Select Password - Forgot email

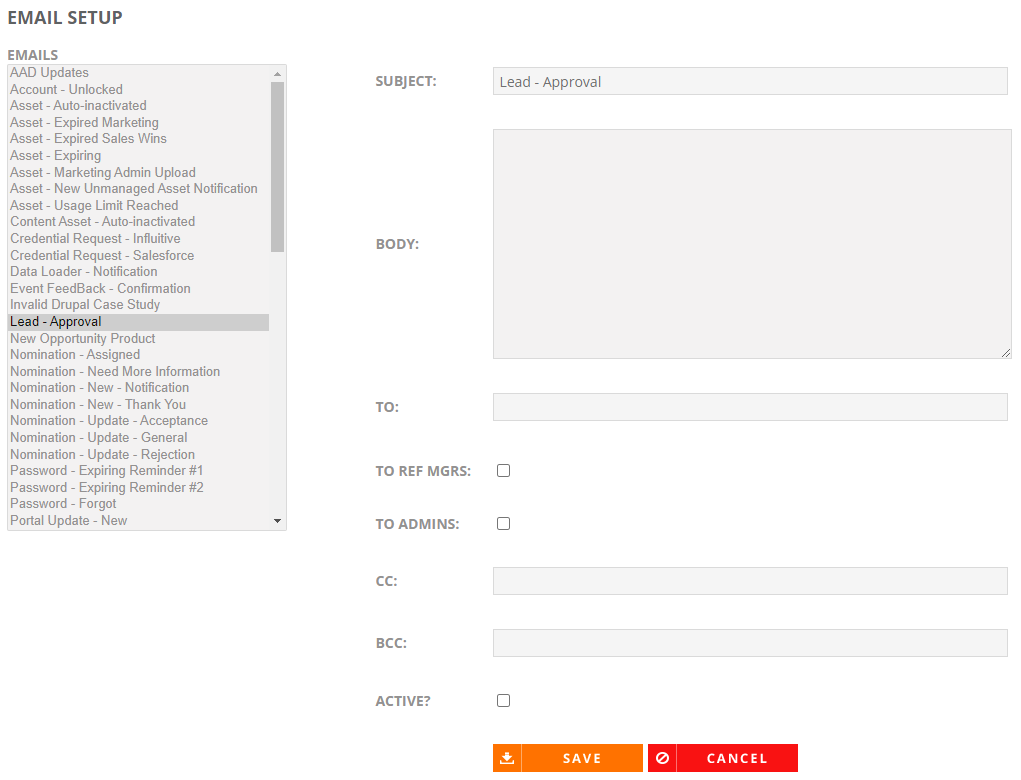click(139, 504)
